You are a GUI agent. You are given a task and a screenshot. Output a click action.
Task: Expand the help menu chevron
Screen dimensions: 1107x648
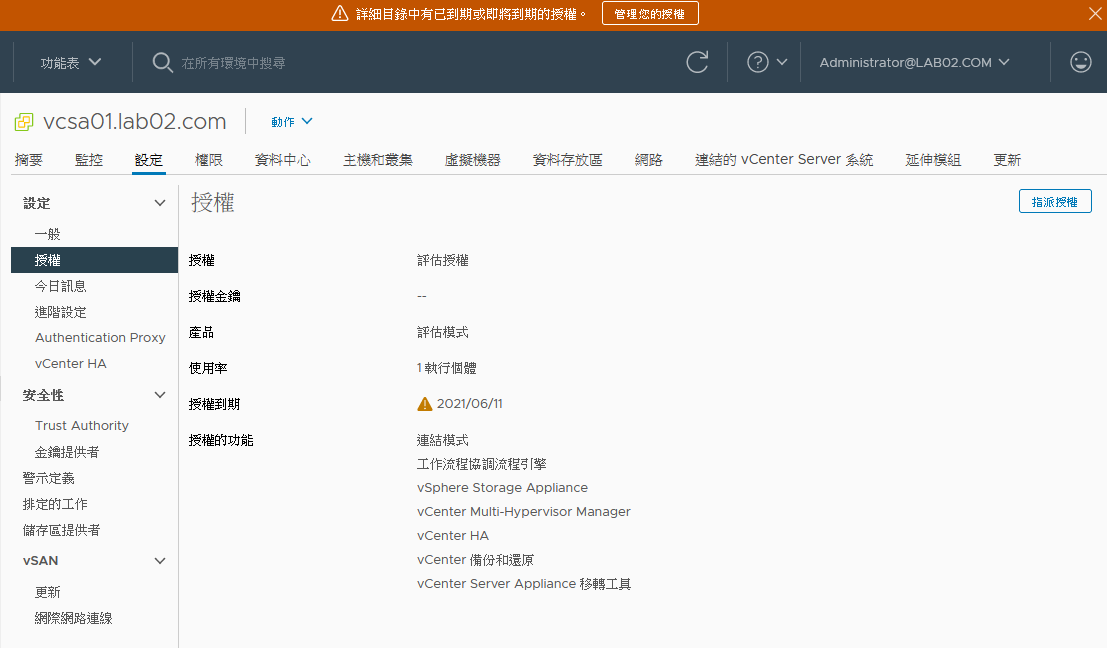coord(782,62)
